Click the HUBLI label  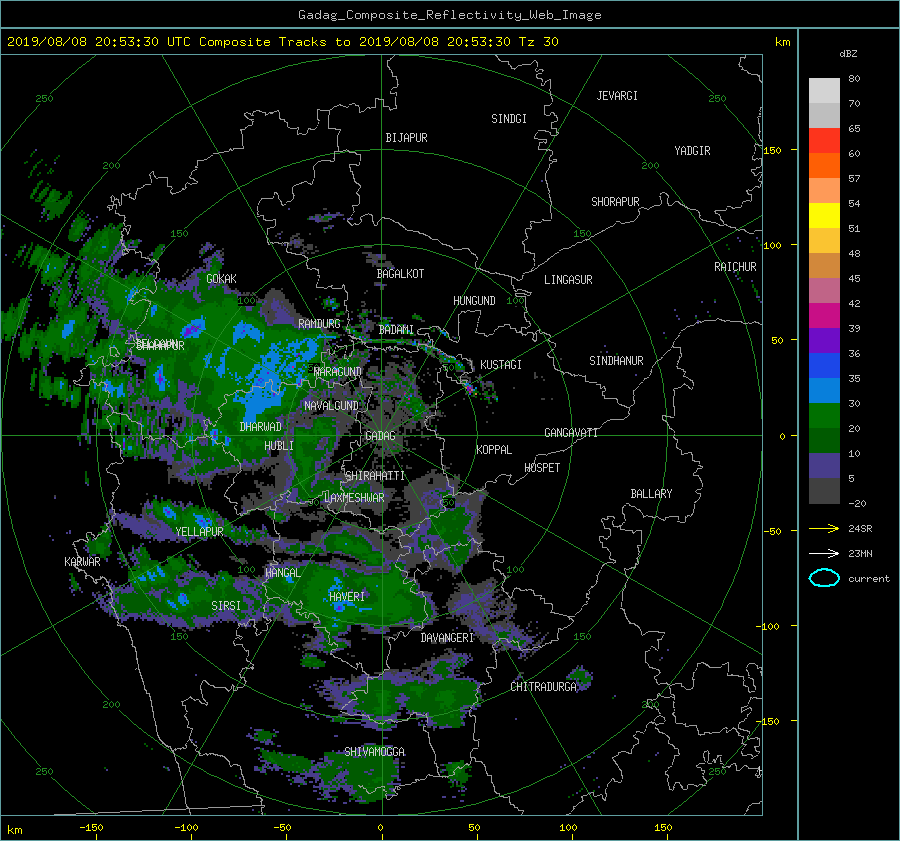[x=278, y=446]
